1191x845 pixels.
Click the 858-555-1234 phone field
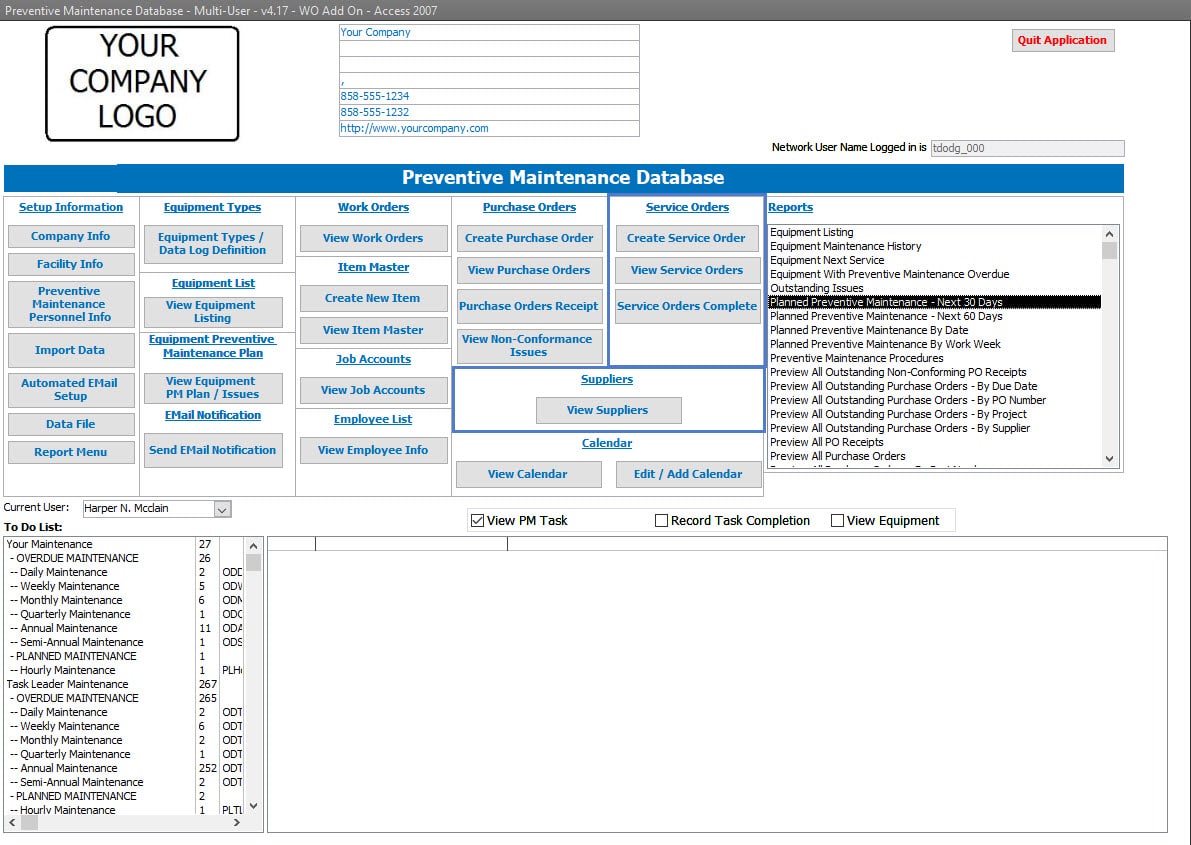[489, 97]
